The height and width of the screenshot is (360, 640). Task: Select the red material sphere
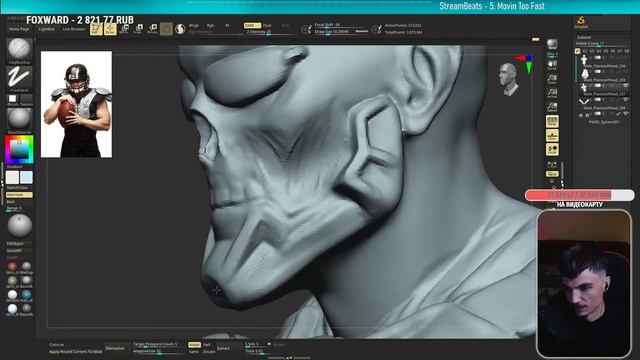click(12, 267)
